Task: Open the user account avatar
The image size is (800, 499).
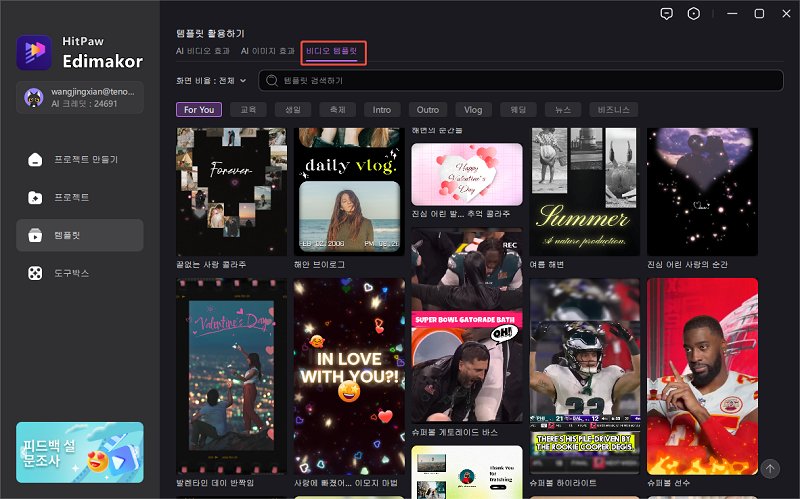Action: tap(34, 97)
